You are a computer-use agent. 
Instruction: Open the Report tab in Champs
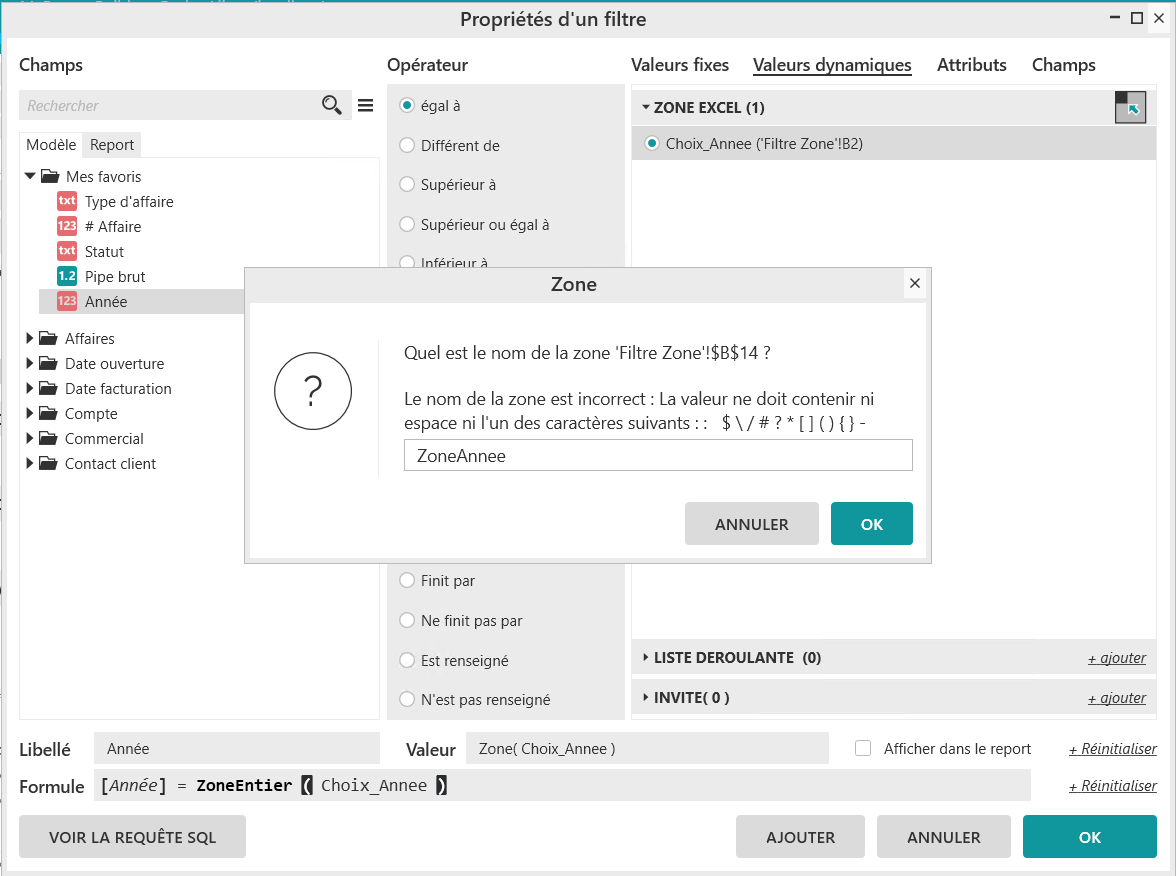pos(112,145)
